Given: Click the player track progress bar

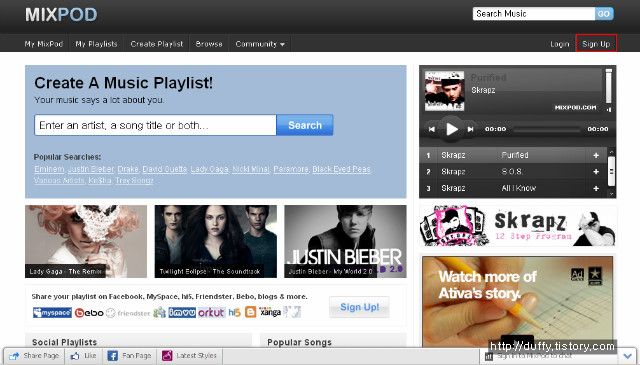Looking at the screenshot, I should point(547,129).
